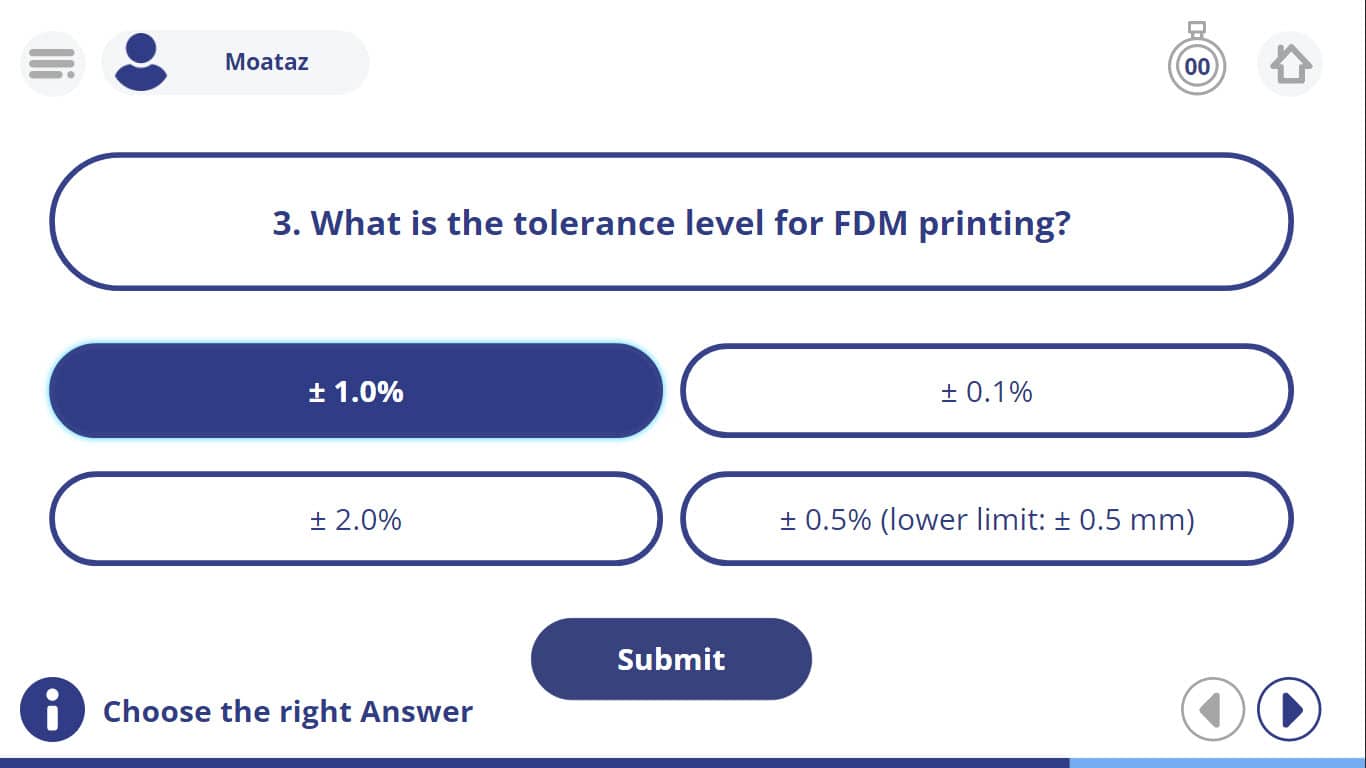Image resolution: width=1366 pixels, height=768 pixels.
Task: Click the completed dark part of progress bar
Action: coord(534,763)
